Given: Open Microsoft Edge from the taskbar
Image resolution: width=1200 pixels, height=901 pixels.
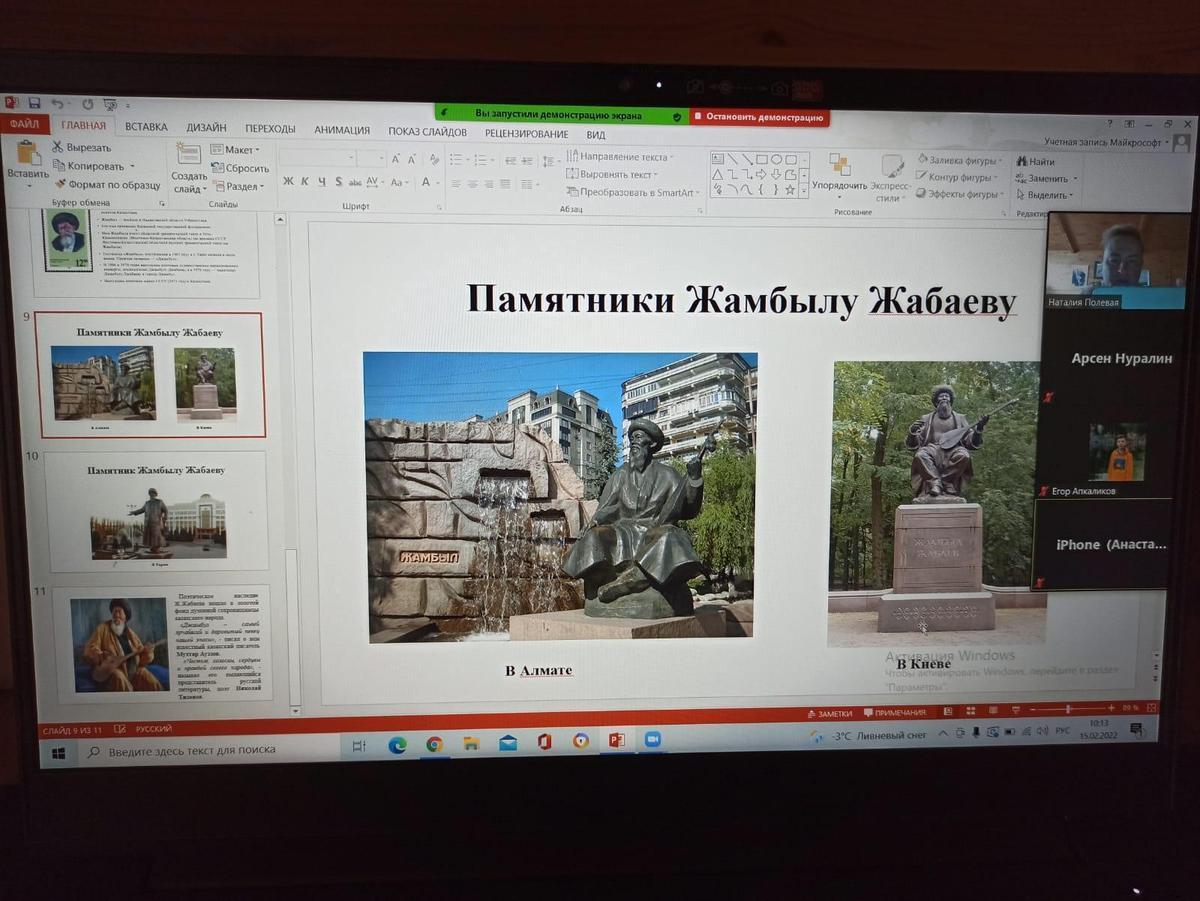Looking at the screenshot, I should (x=397, y=744).
